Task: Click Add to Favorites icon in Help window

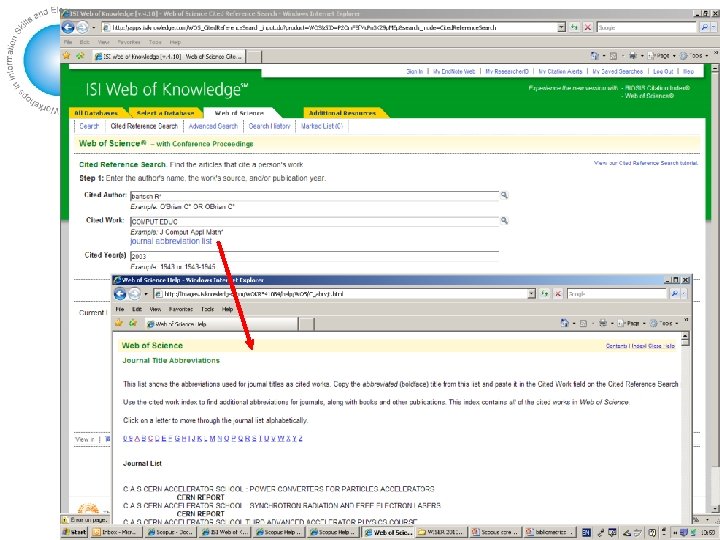Action: click(x=133, y=323)
